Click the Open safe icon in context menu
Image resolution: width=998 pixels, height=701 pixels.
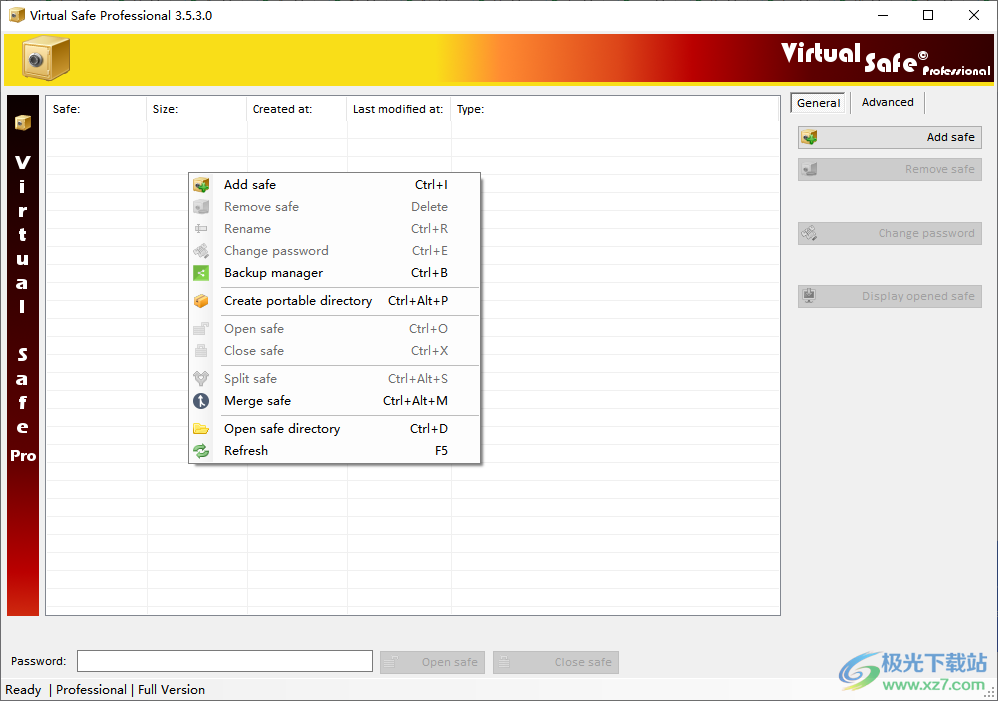(201, 329)
